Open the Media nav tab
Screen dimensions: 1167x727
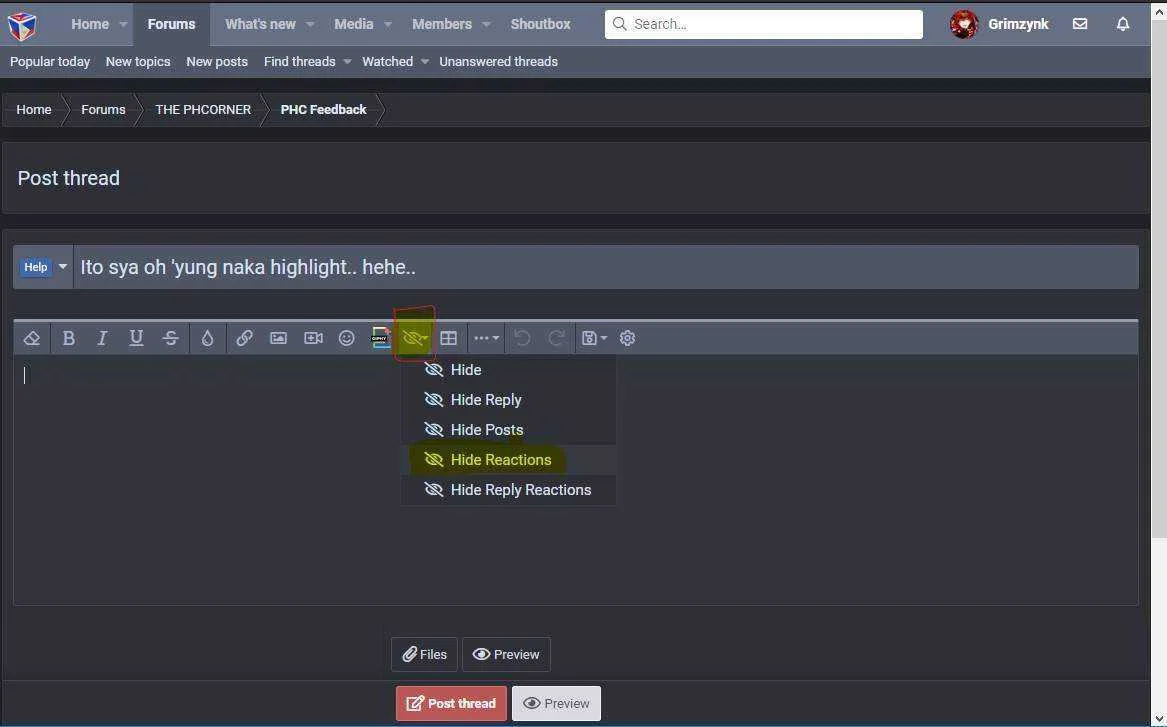354,25
